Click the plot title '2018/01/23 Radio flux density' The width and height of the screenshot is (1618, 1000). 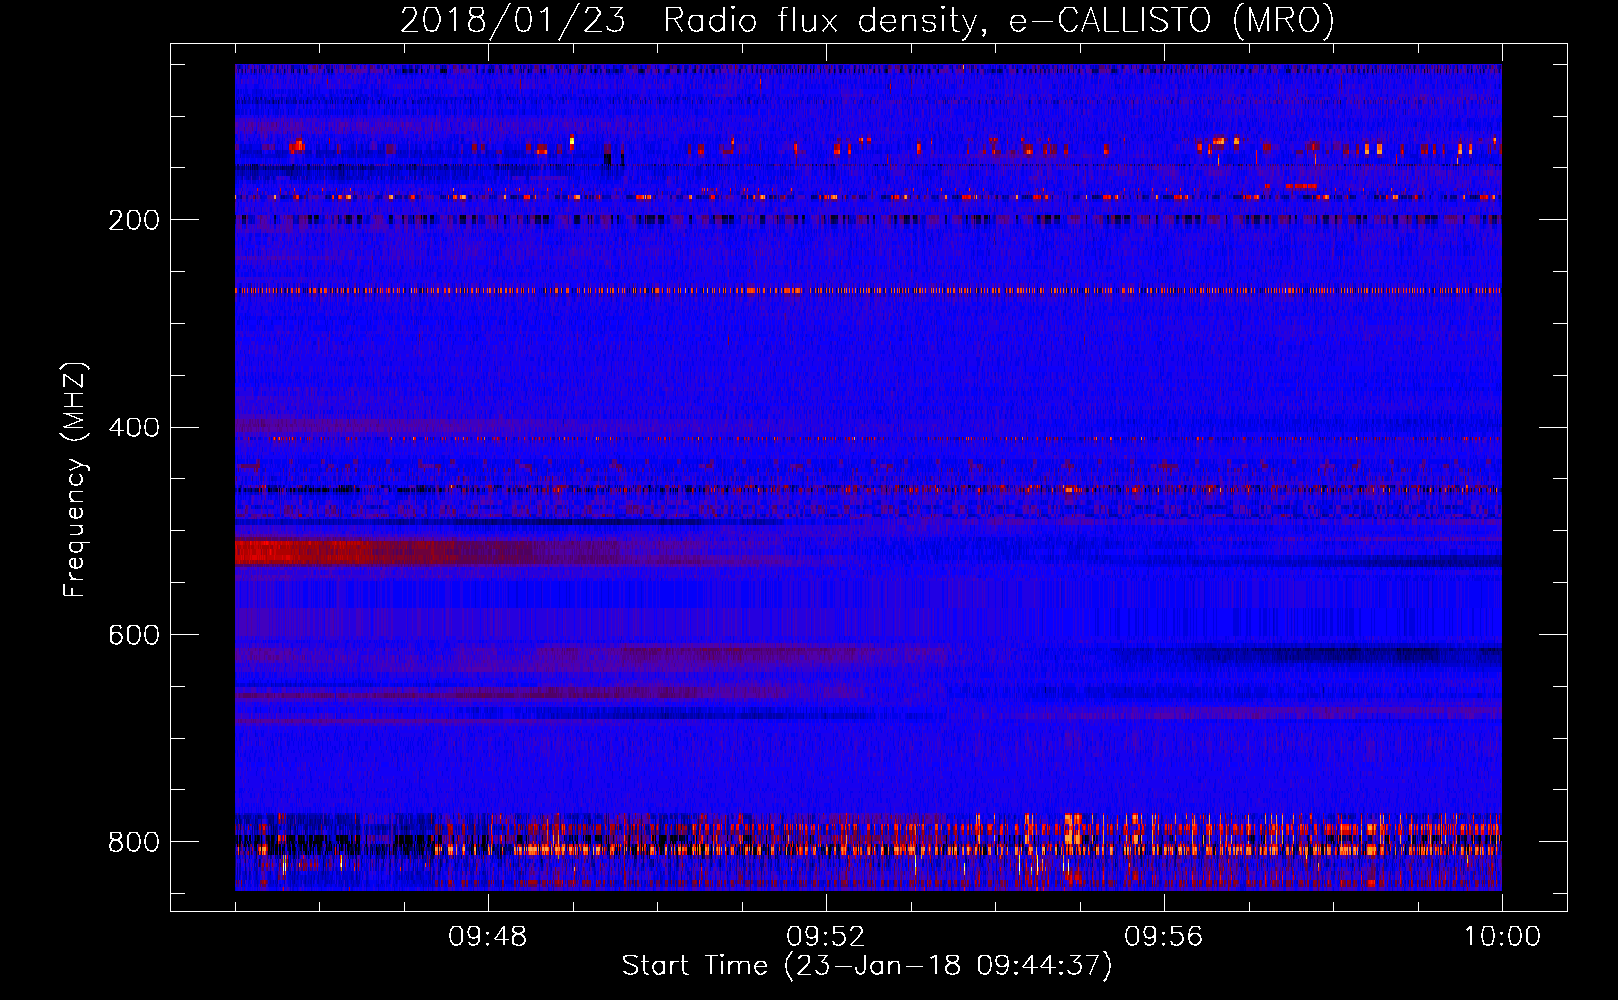tap(867, 19)
